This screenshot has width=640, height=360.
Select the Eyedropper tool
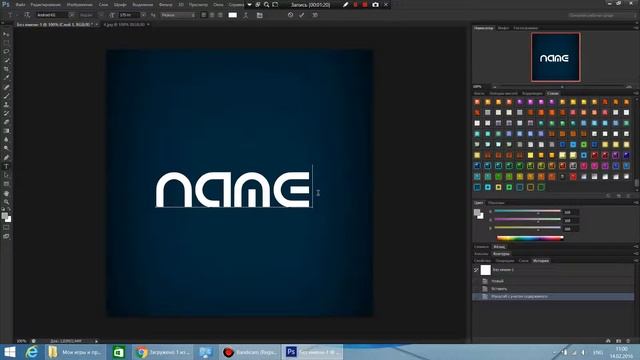6,78
